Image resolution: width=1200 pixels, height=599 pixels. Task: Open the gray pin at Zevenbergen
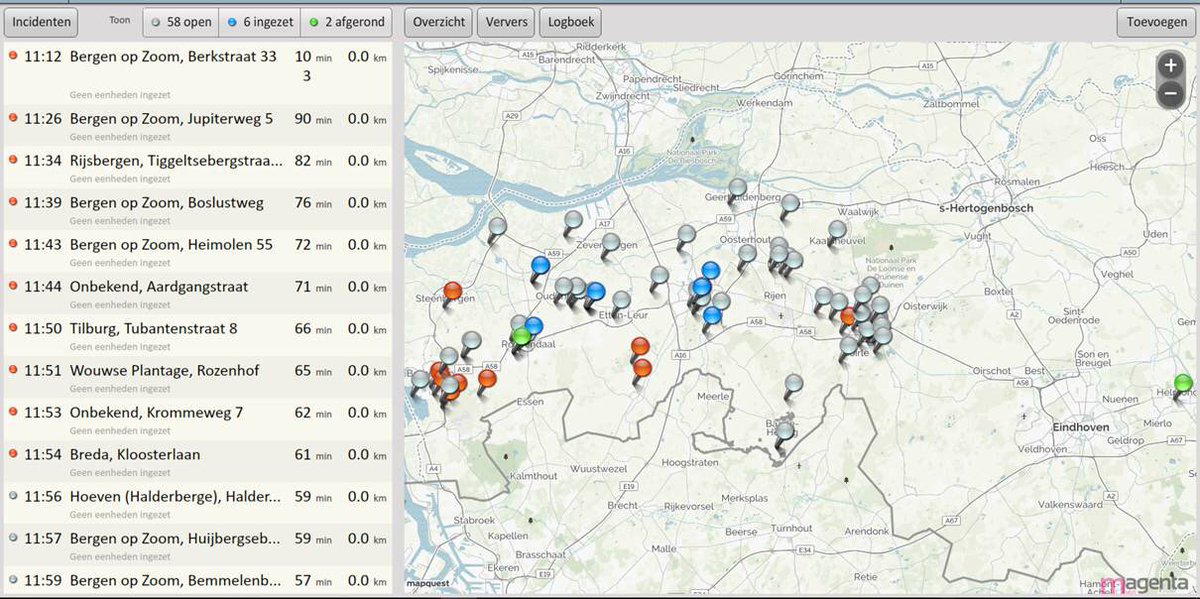(611, 241)
